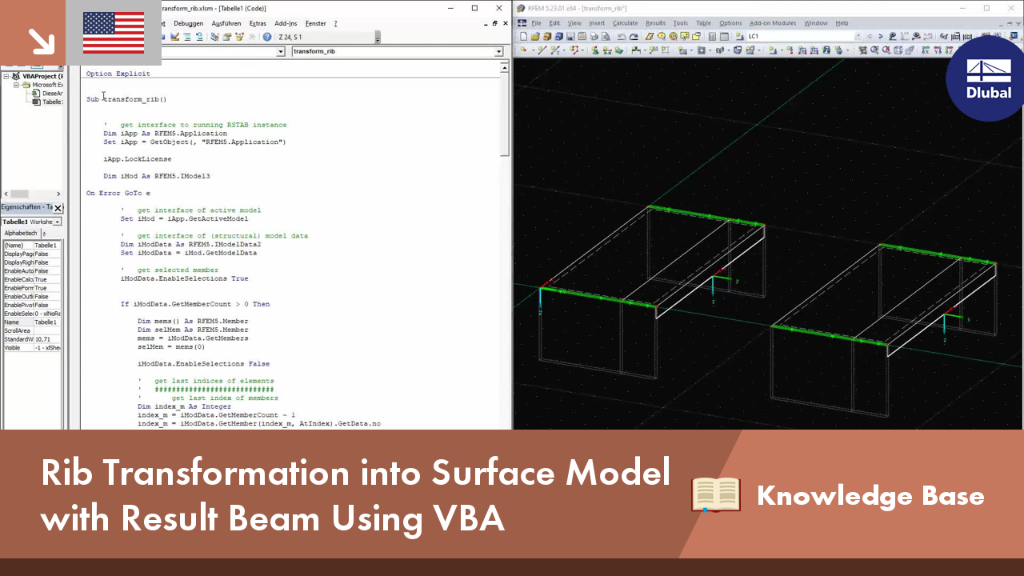This screenshot has height=576, width=1024.
Task: Click RFEM zoom window magnifier icon
Action: [874, 50]
